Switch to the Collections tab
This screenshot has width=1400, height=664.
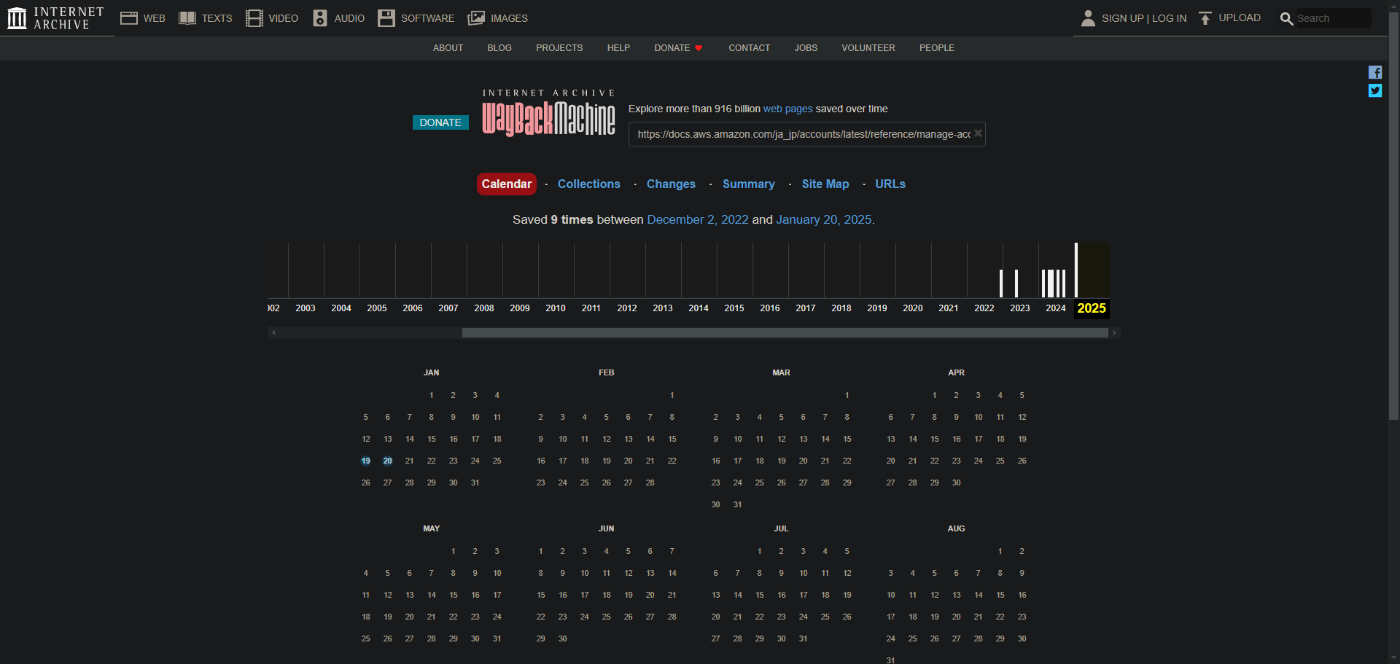pos(589,184)
